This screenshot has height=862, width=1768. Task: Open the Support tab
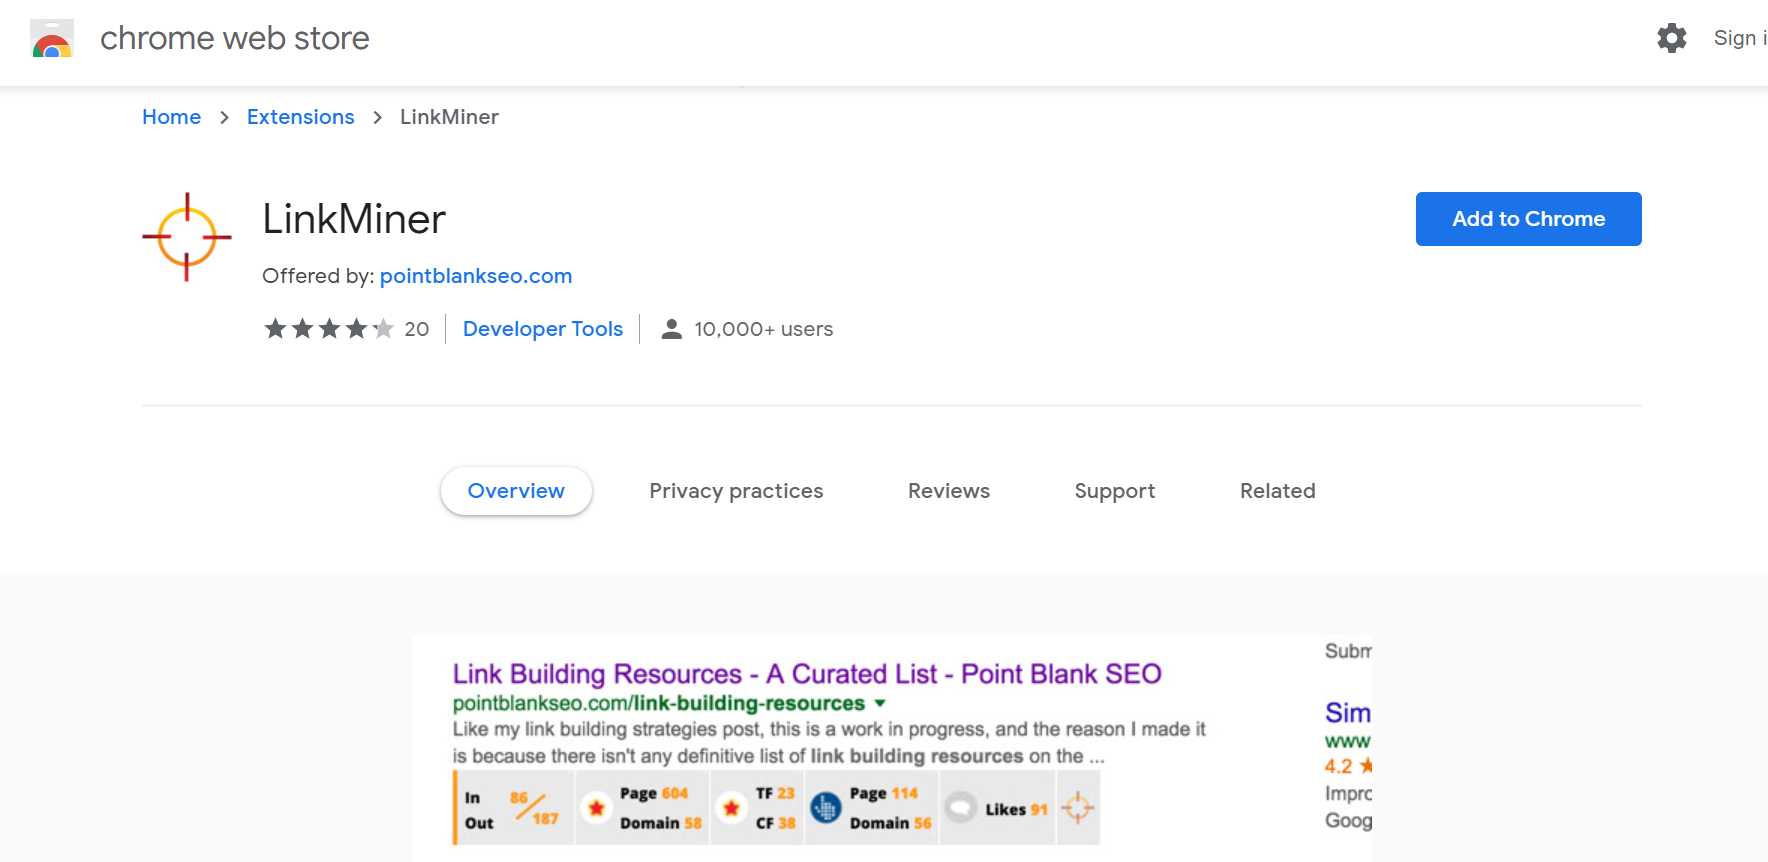(x=1114, y=491)
